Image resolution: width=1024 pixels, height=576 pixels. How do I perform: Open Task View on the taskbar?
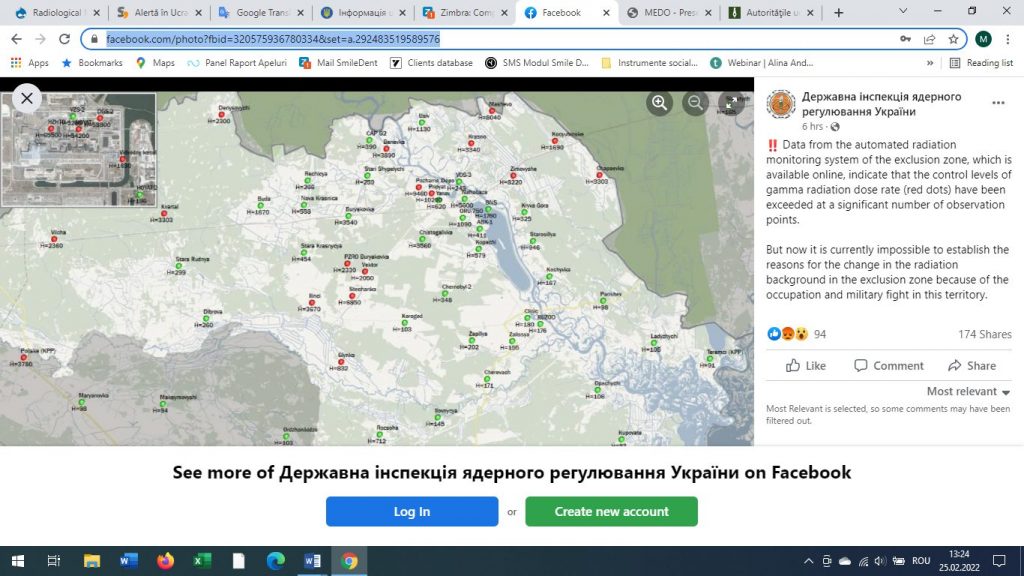tap(54, 561)
